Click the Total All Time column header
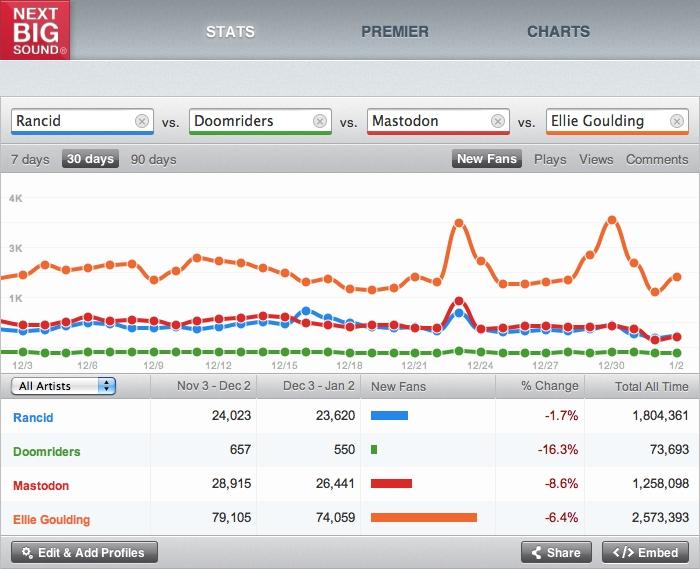 pos(651,386)
